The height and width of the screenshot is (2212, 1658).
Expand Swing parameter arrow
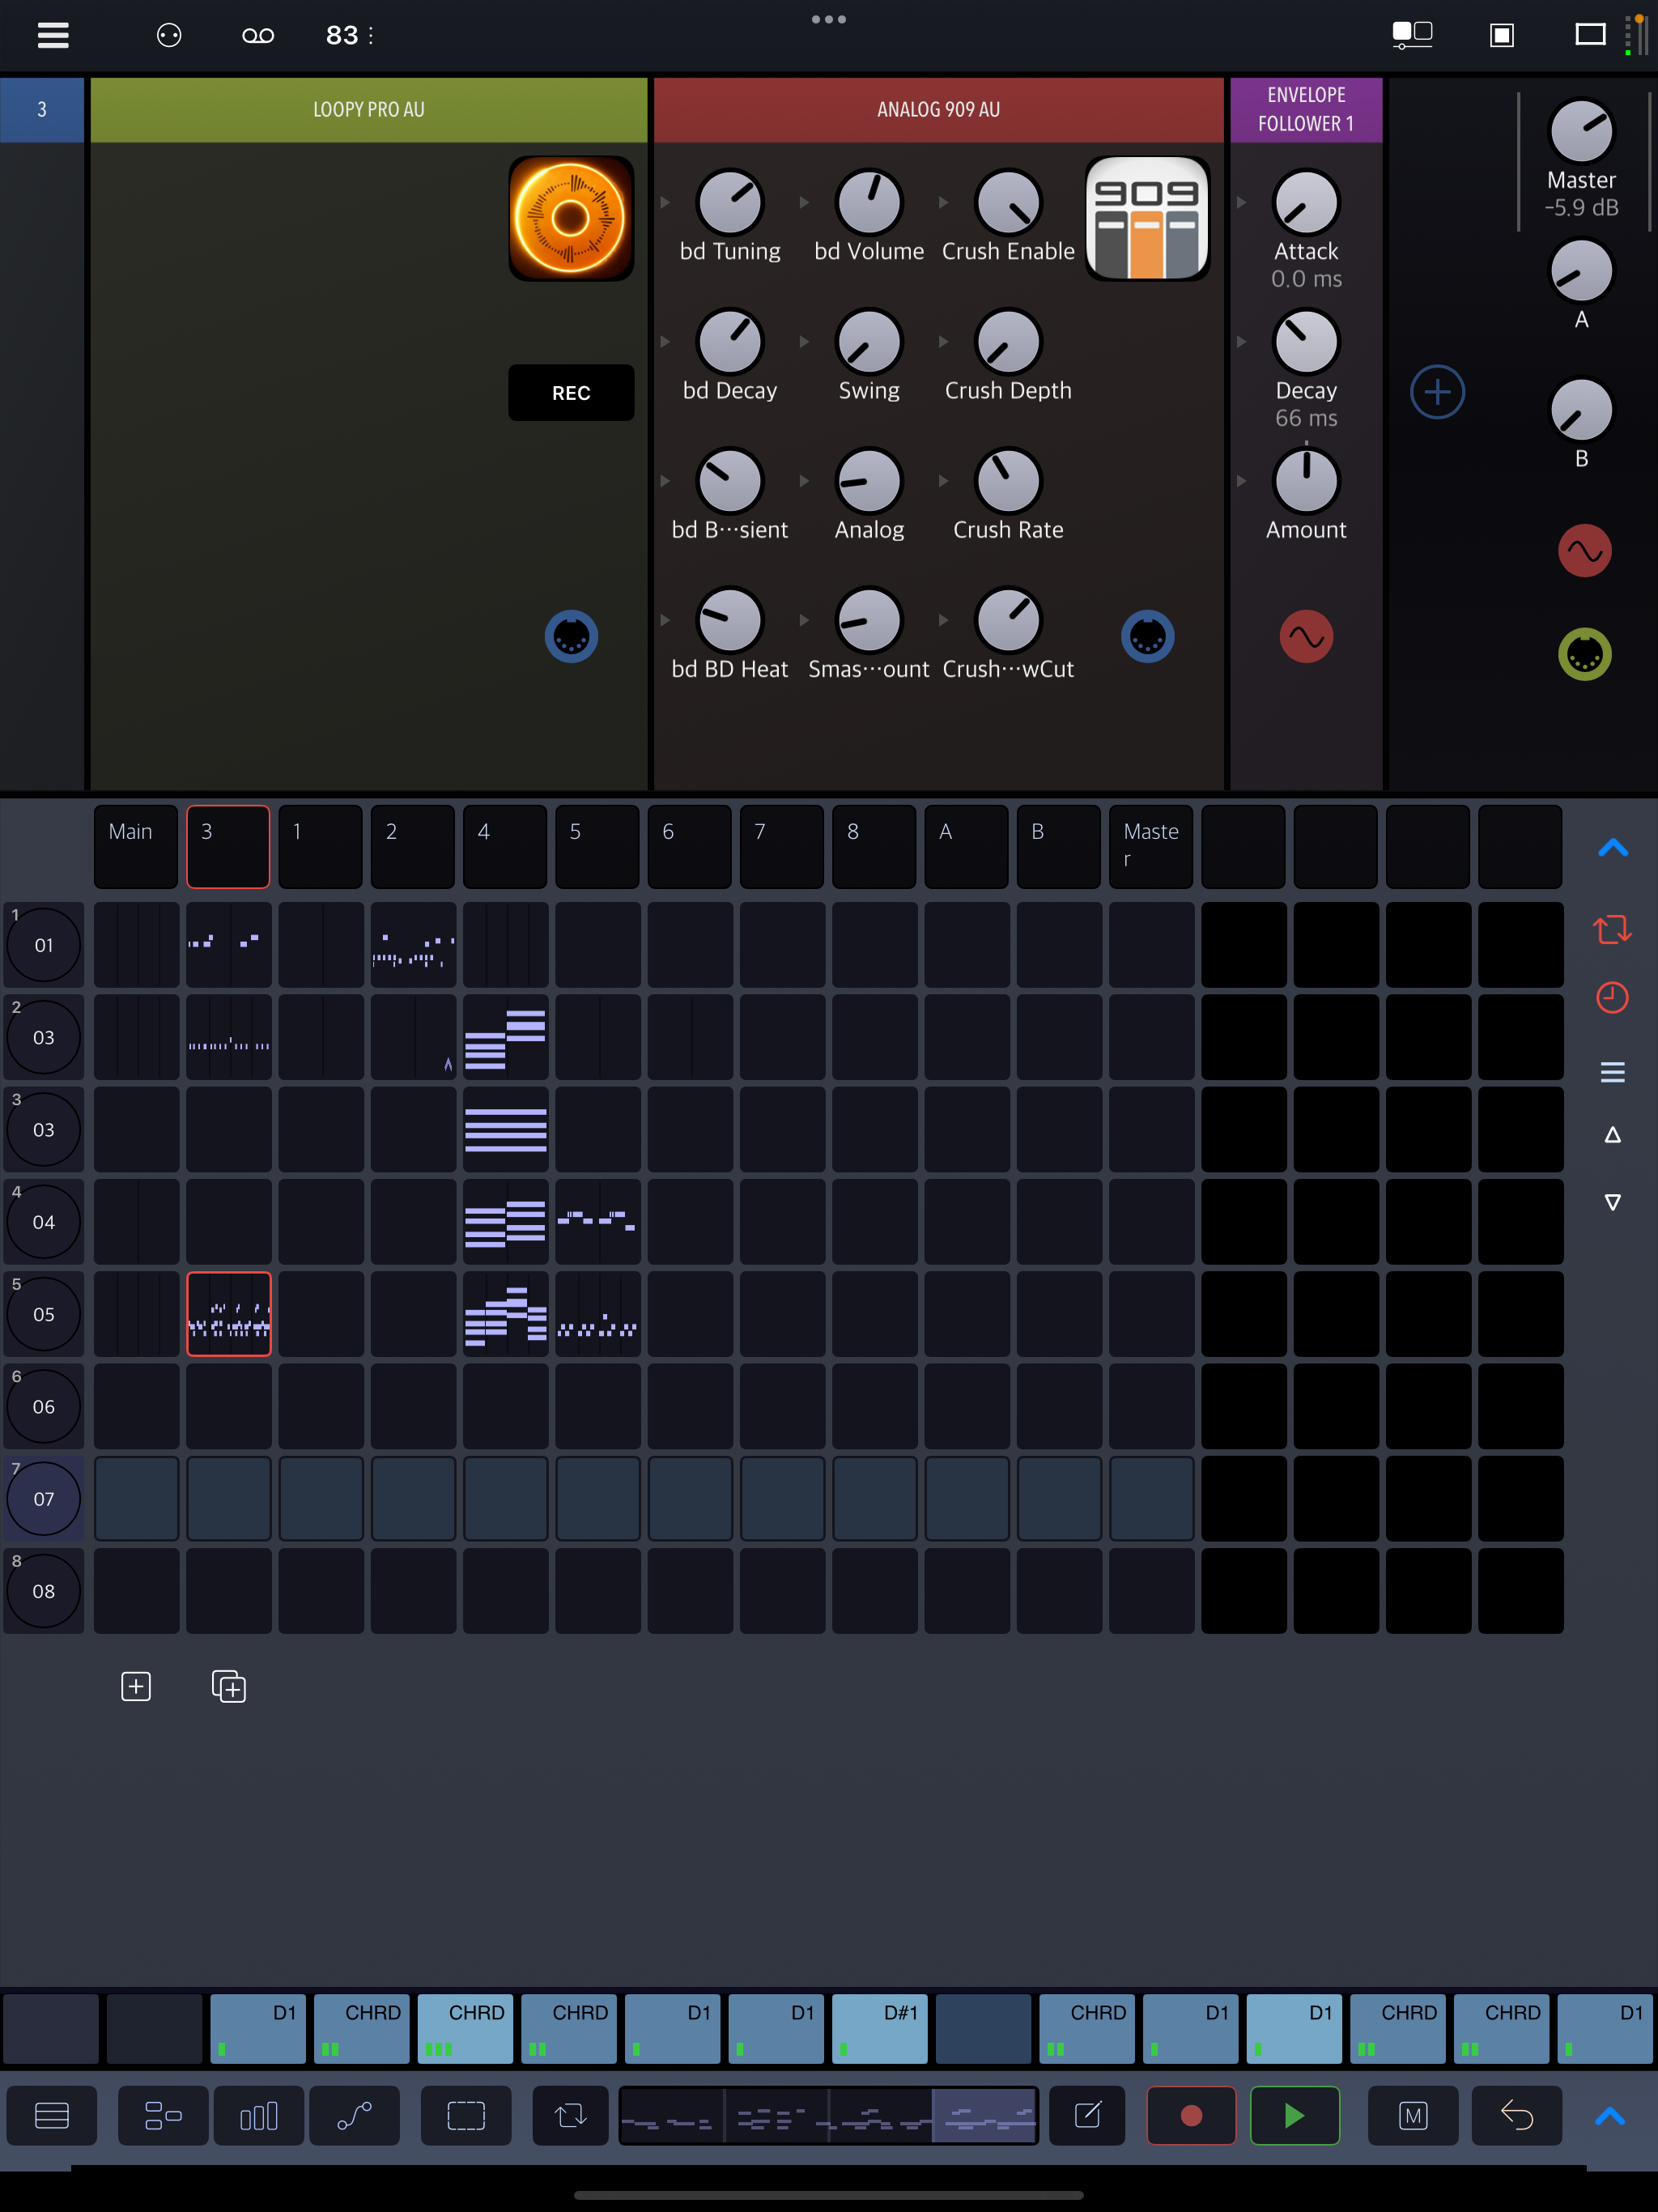pos(804,341)
